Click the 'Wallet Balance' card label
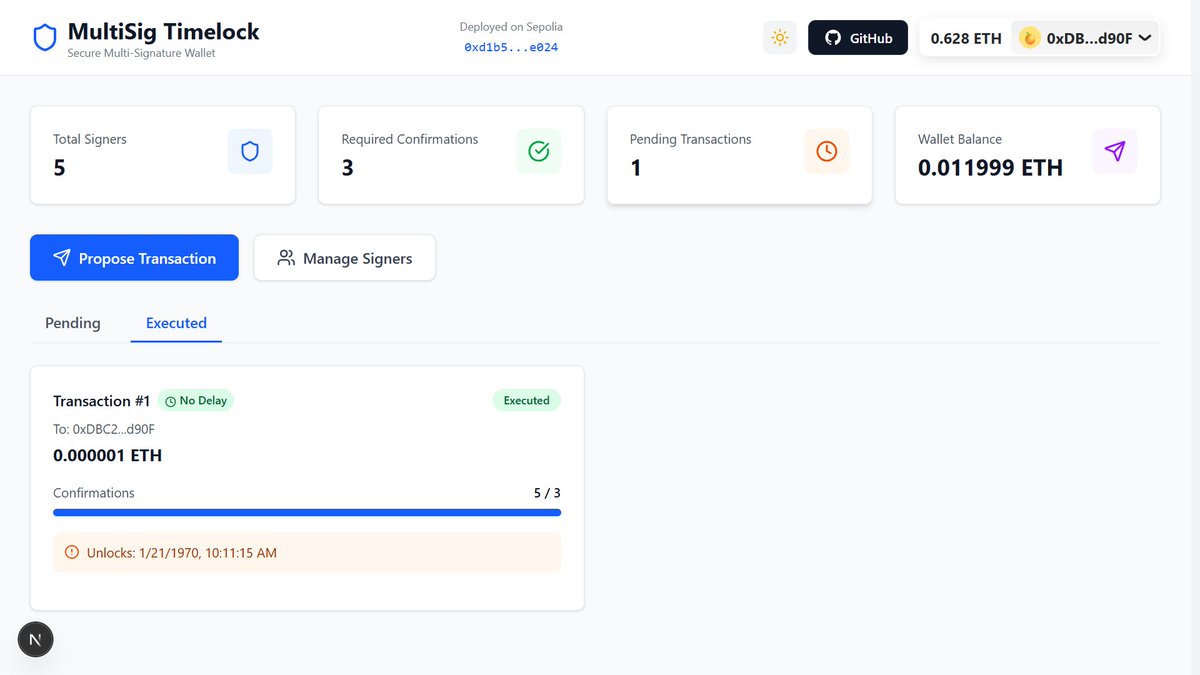Image resolution: width=1200 pixels, height=675 pixels. 960,139
